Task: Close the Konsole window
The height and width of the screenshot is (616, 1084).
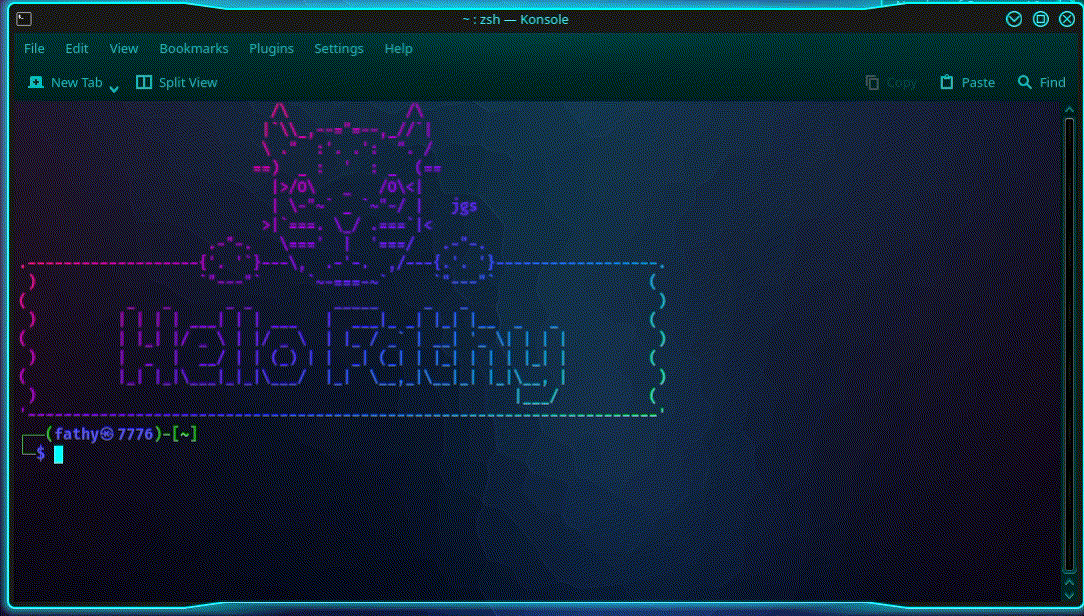Action: tap(1067, 19)
